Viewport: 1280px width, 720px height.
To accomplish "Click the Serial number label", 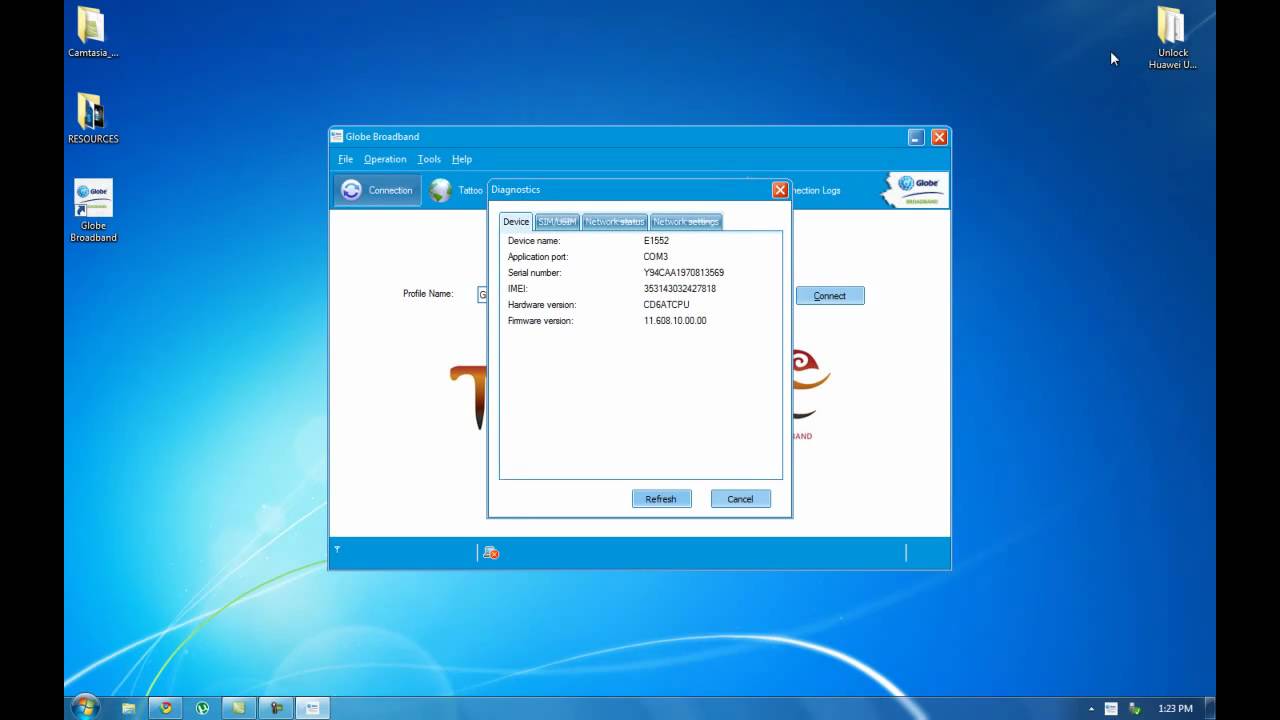I will [535, 273].
